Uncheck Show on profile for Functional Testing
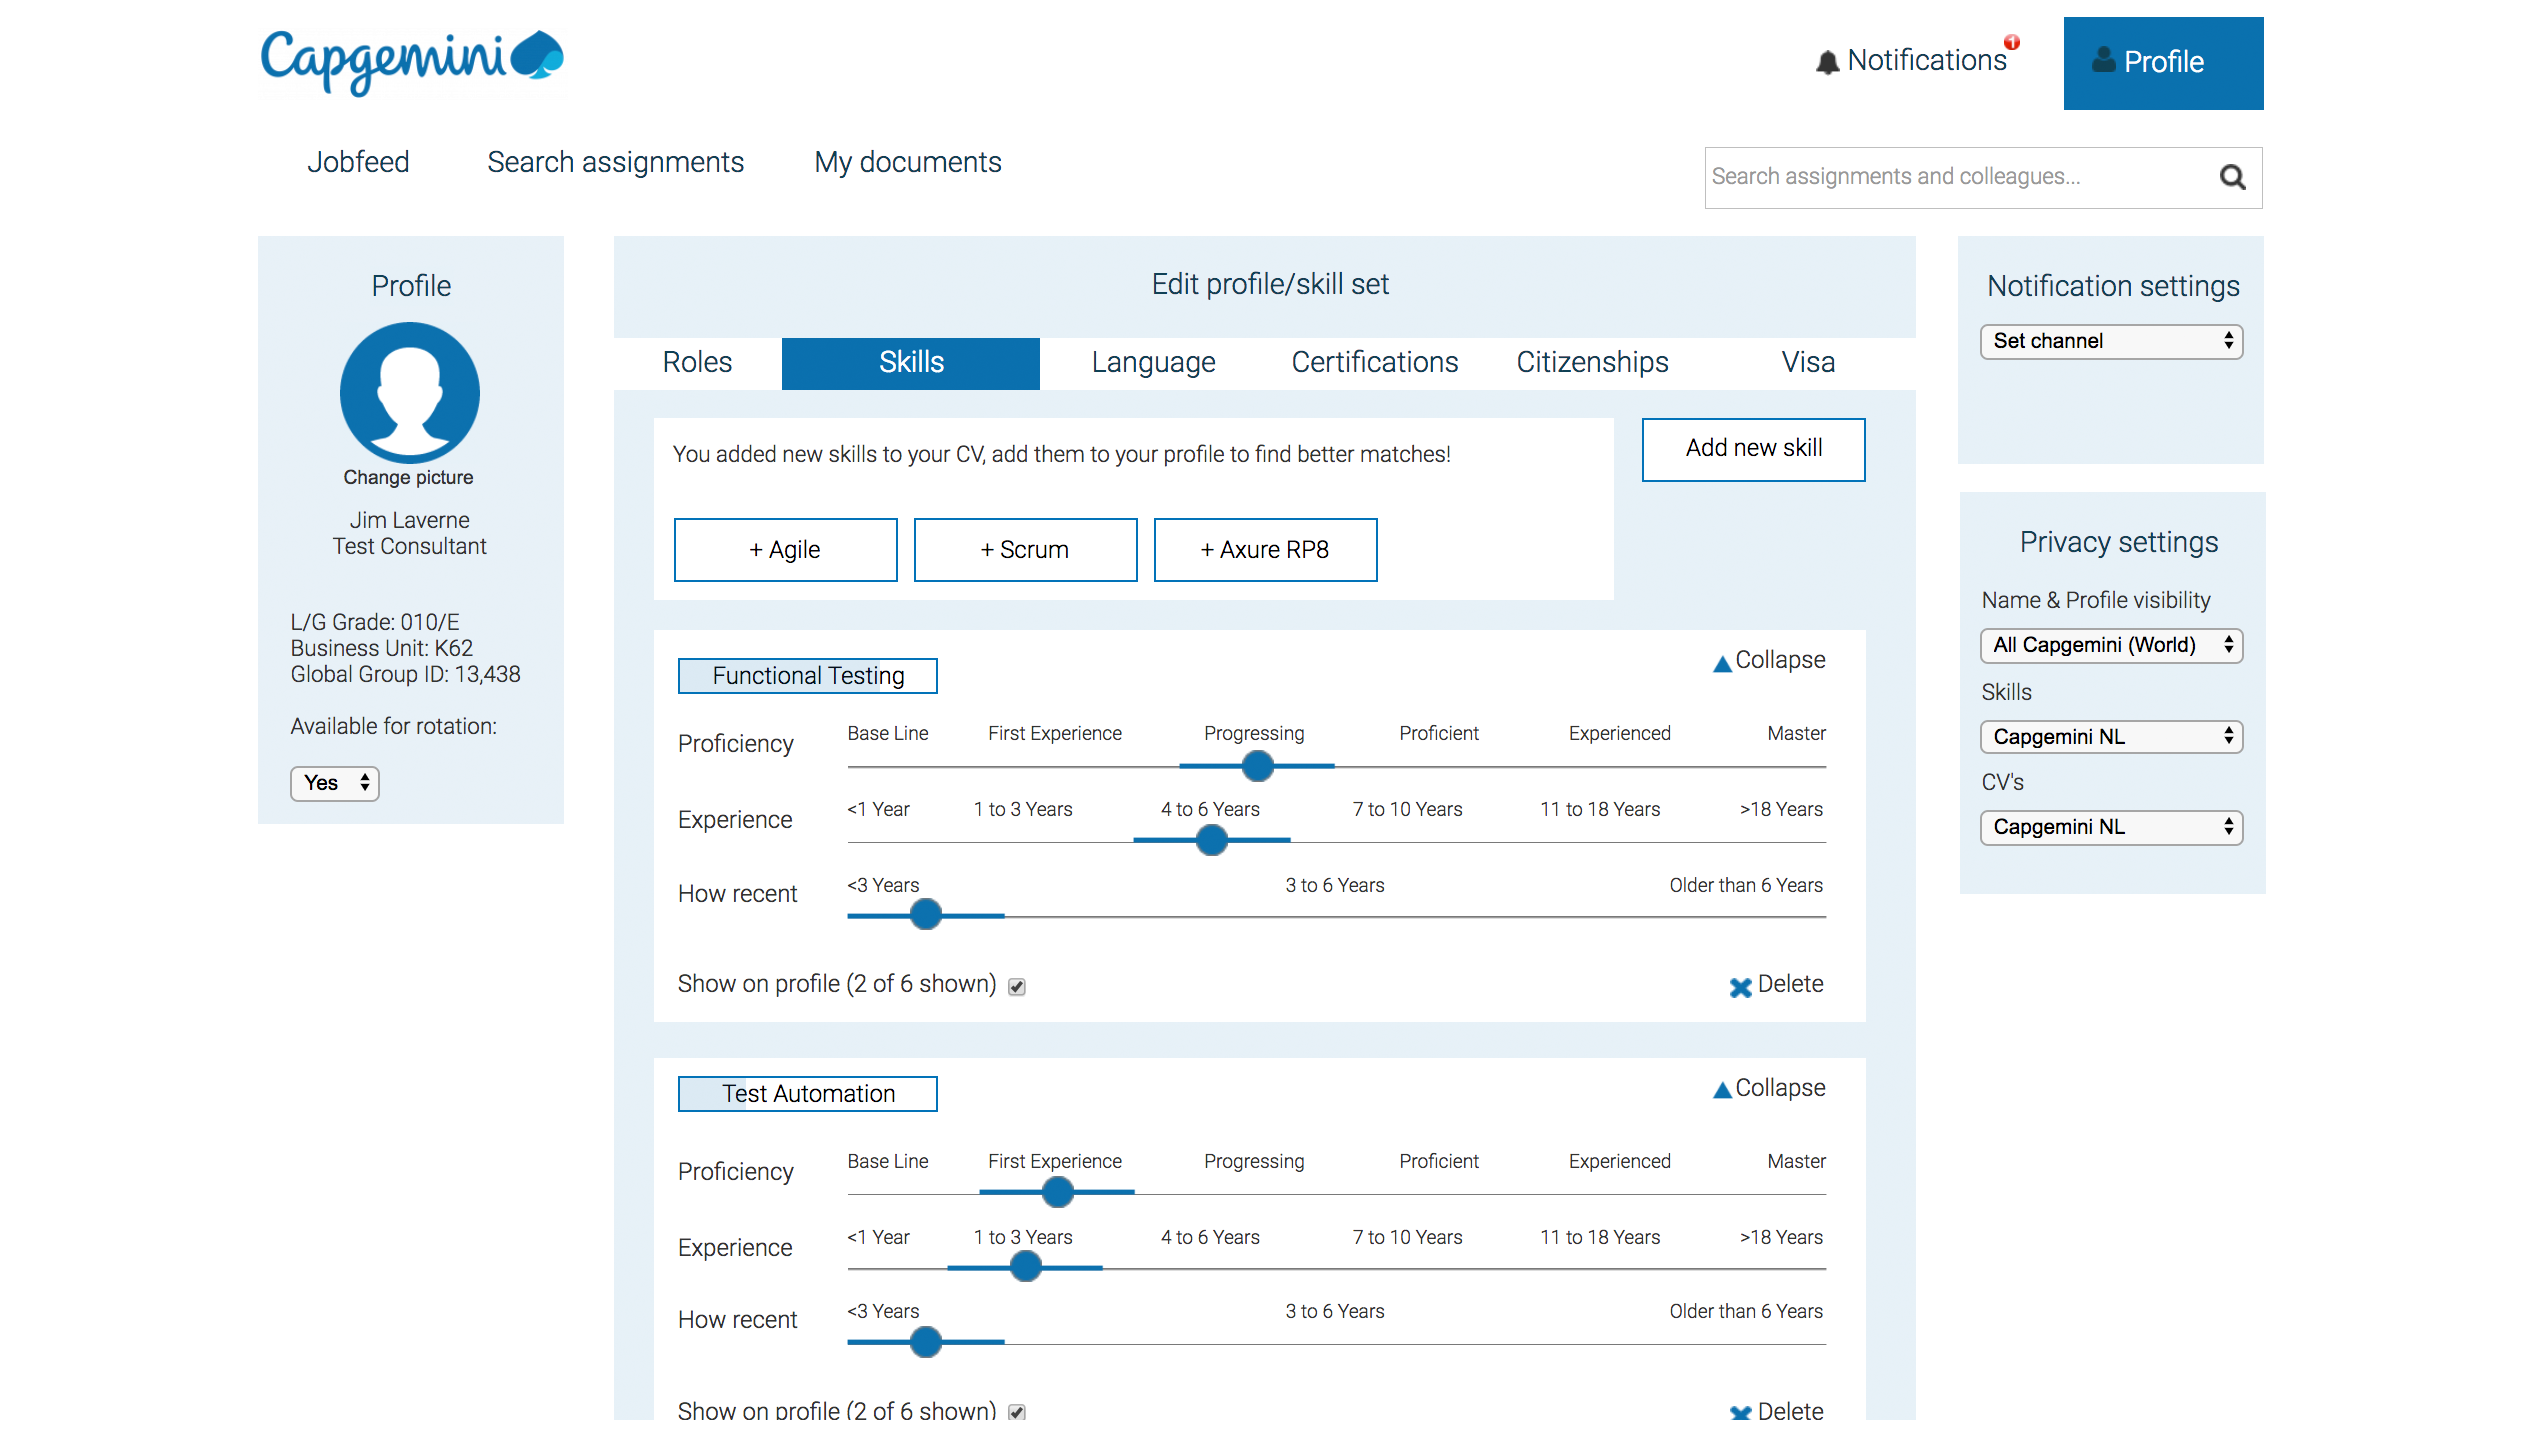This screenshot has height=1438, width=2536. click(x=1016, y=986)
